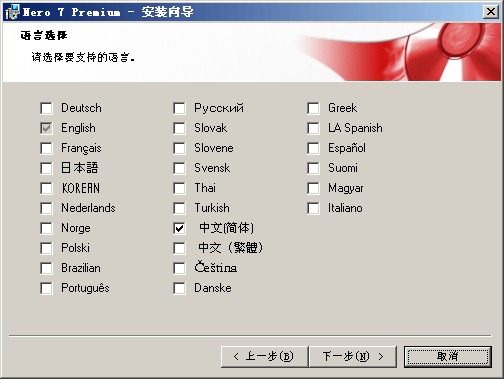The height and width of the screenshot is (379, 504).
Task: Check the Greek language option
Action: click(313, 108)
